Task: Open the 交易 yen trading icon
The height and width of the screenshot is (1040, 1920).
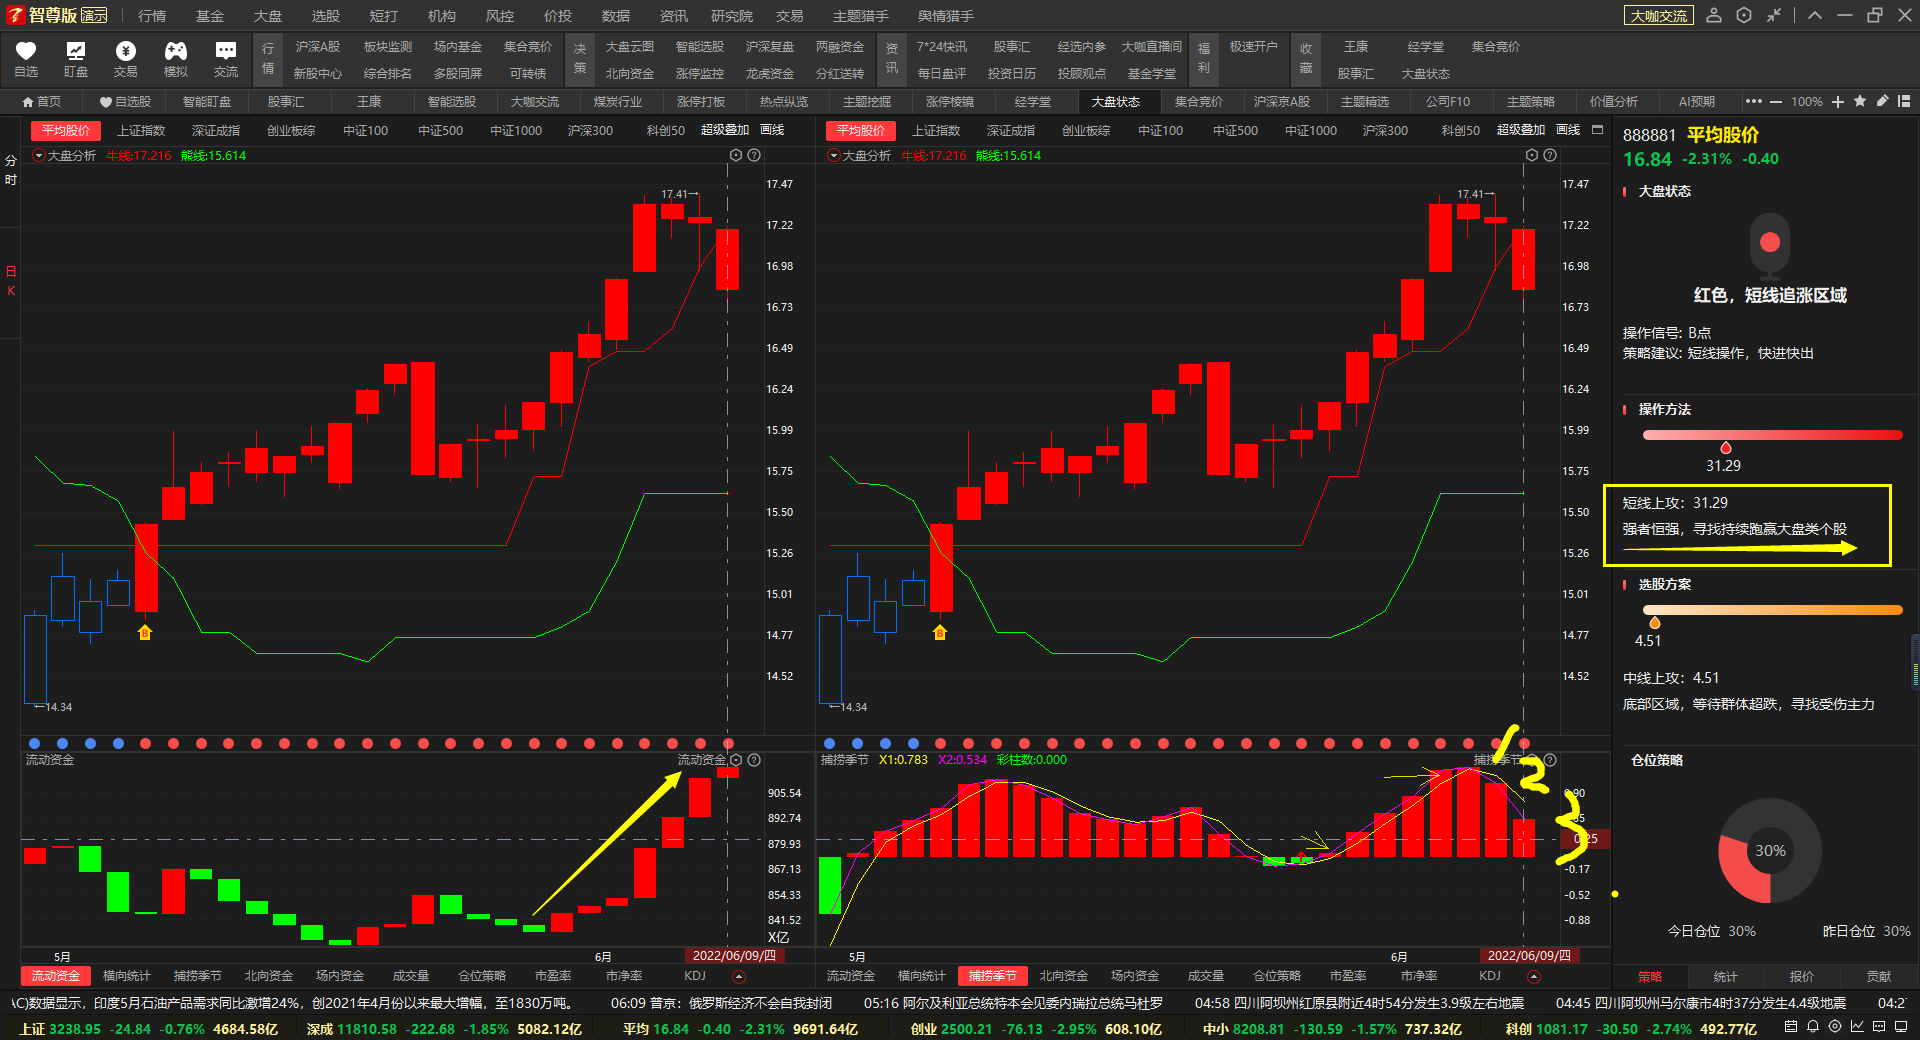Action: click(x=125, y=58)
